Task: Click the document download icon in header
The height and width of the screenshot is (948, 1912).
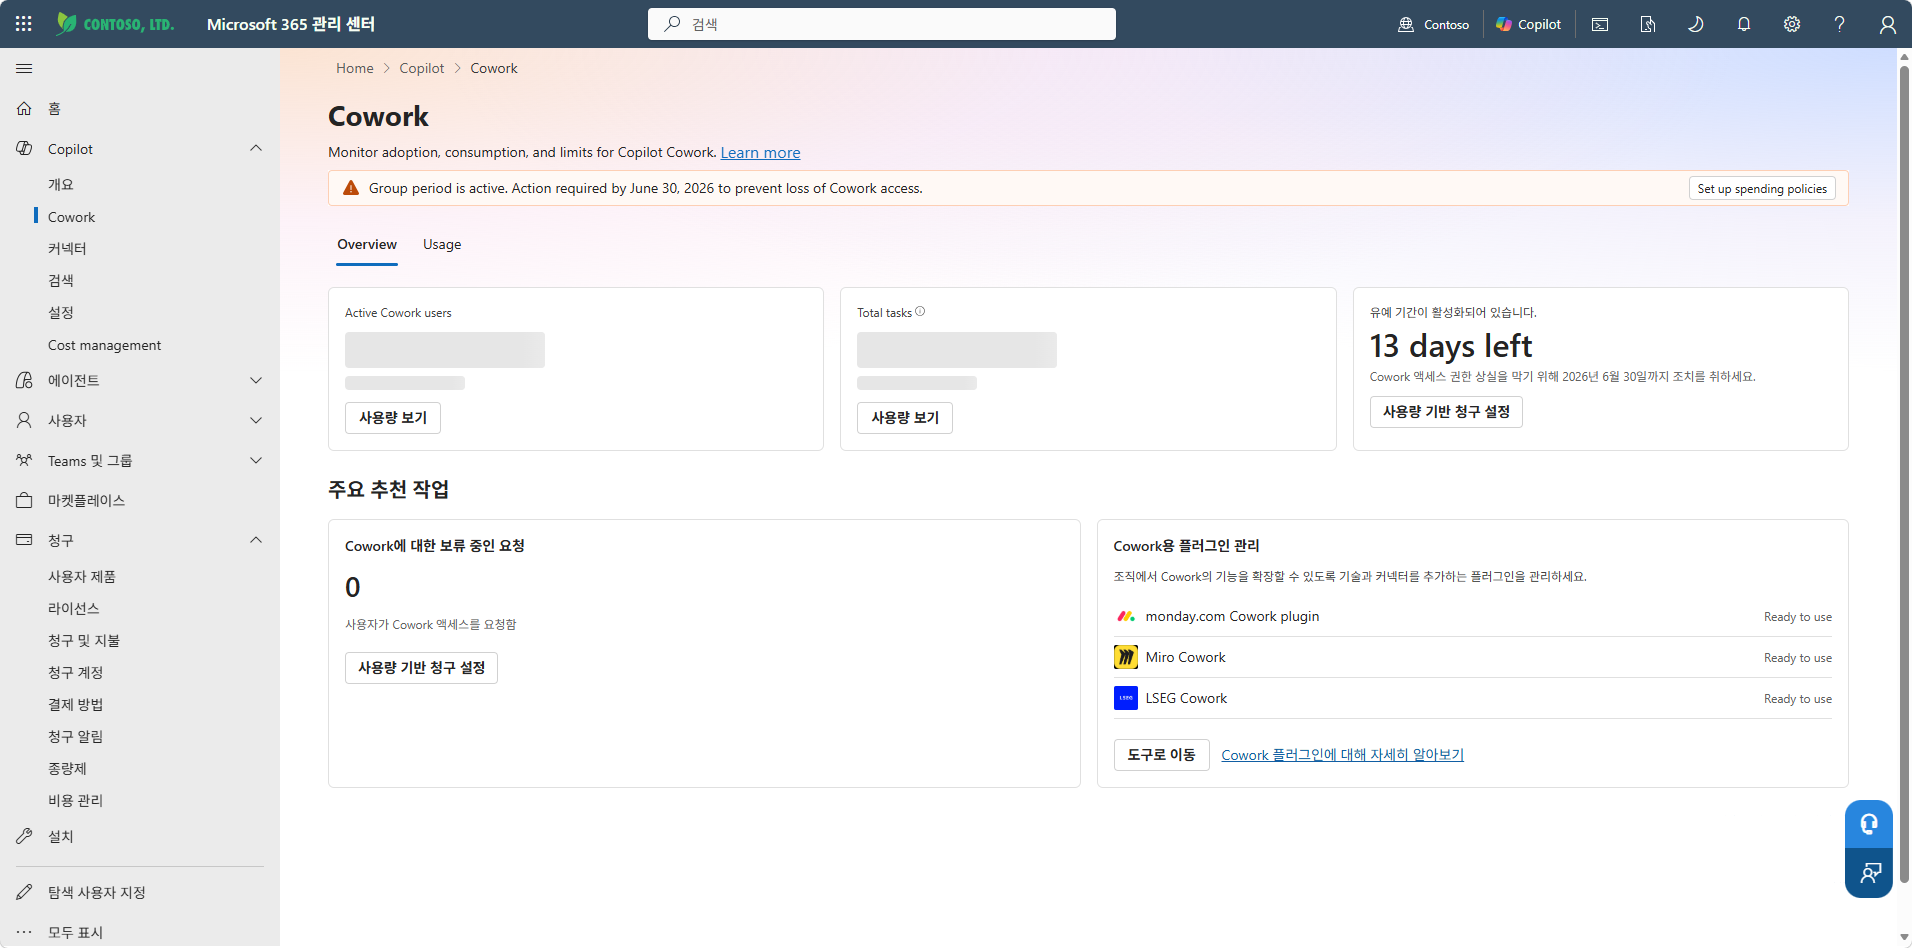Action: click(1648, 24)
